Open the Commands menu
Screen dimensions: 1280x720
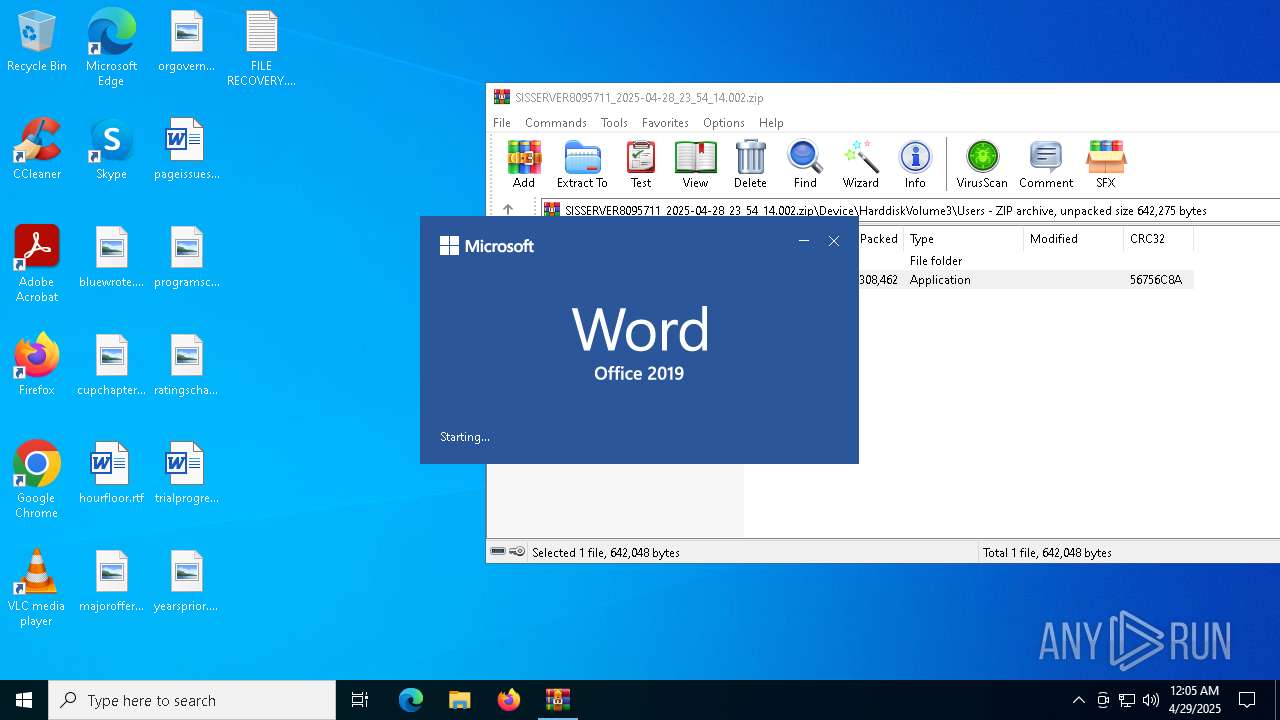556,123
